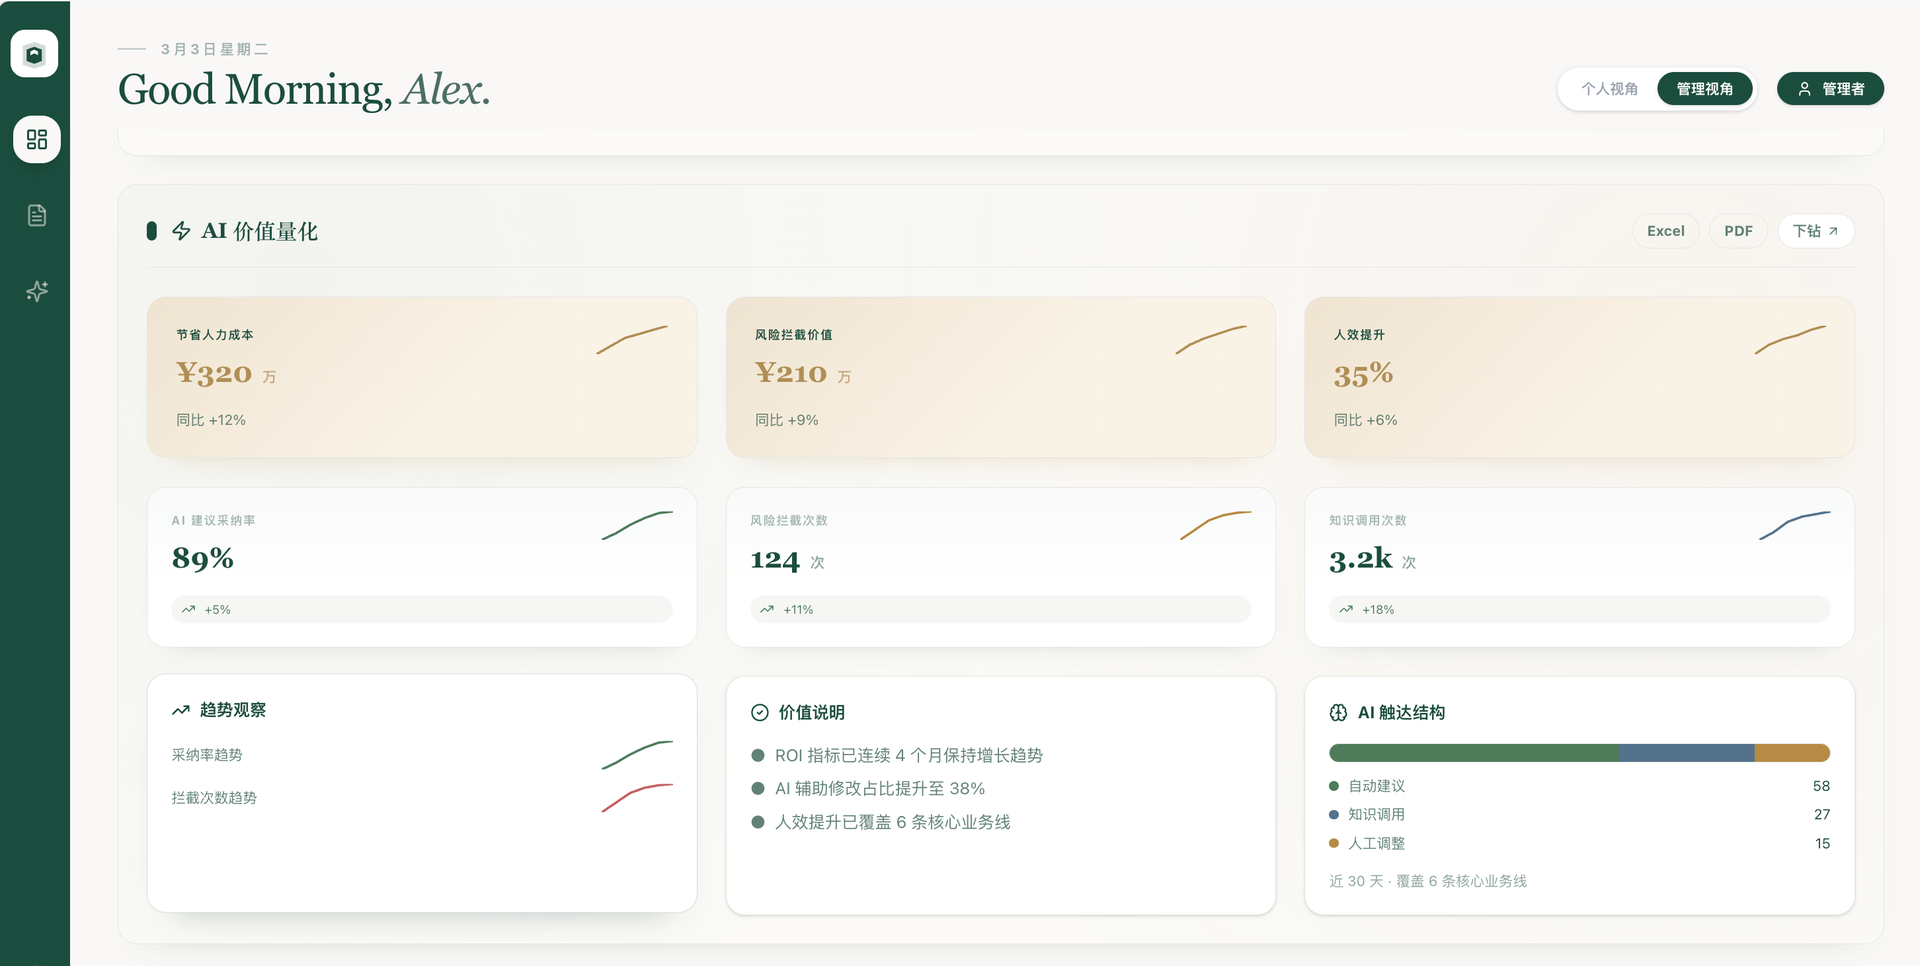Image resolution: width=1920 pixels, height=966 pixels.
Task: Click the app logo in sidebar
Action: 35,53
